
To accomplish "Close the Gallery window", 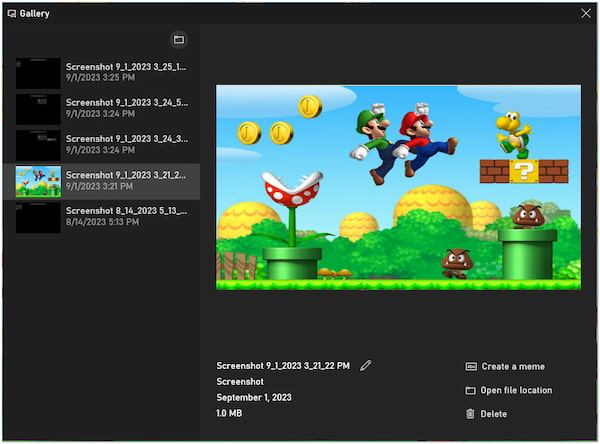I will tap(586, 13).
